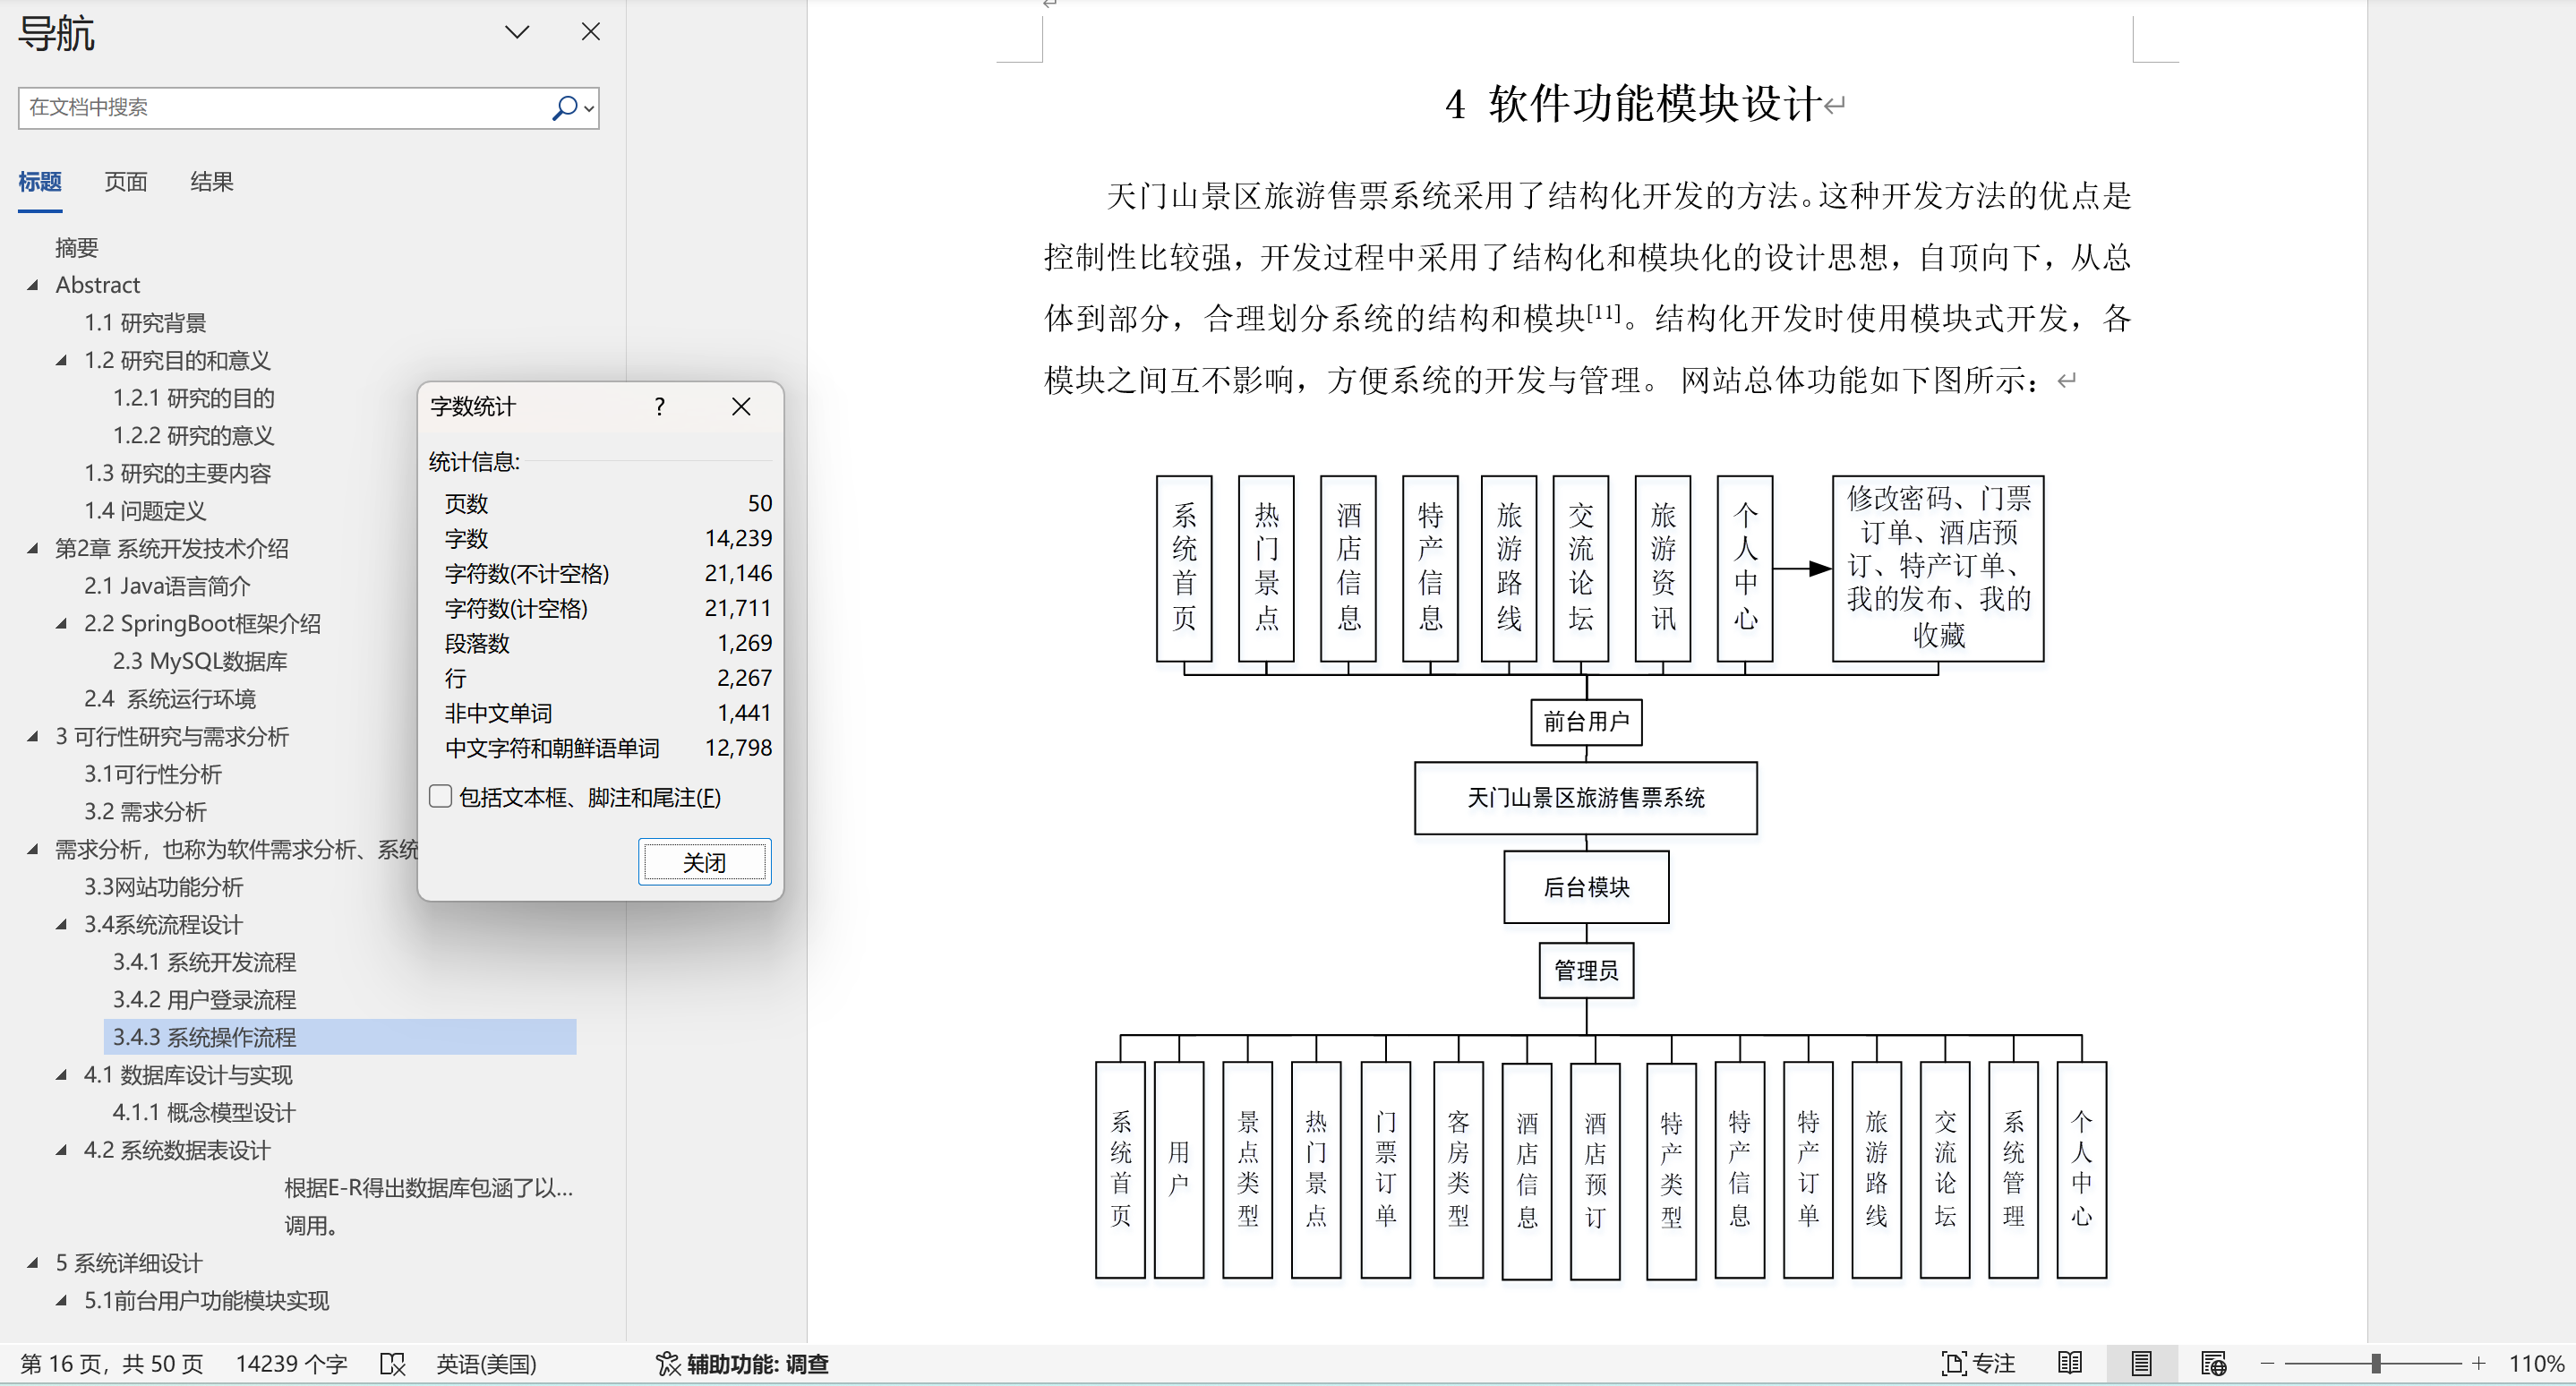Click the 段落数 1,269 row in dialog
This screenshot has width=2576, height=1386.
coord(608,643)
